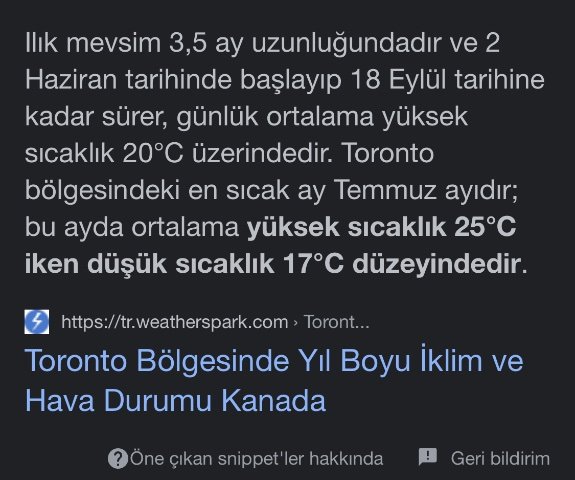
Task: Open the question mark help icon
Action: coord(118,458)
